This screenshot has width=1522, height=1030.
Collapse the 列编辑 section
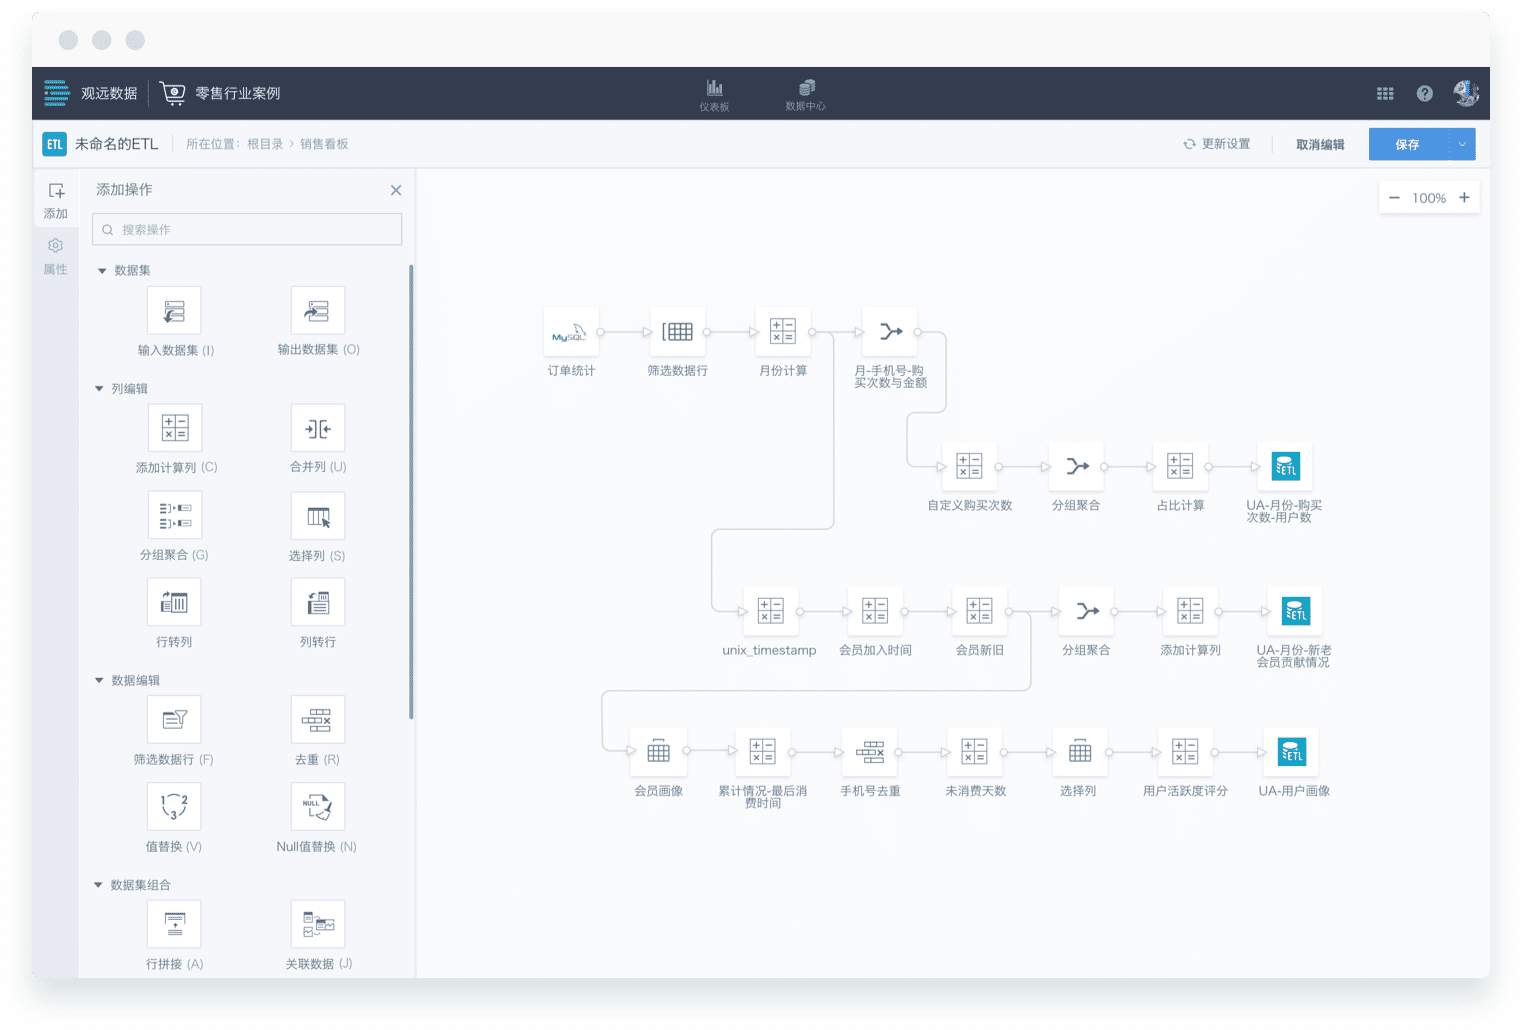click(x=99, y=389)
